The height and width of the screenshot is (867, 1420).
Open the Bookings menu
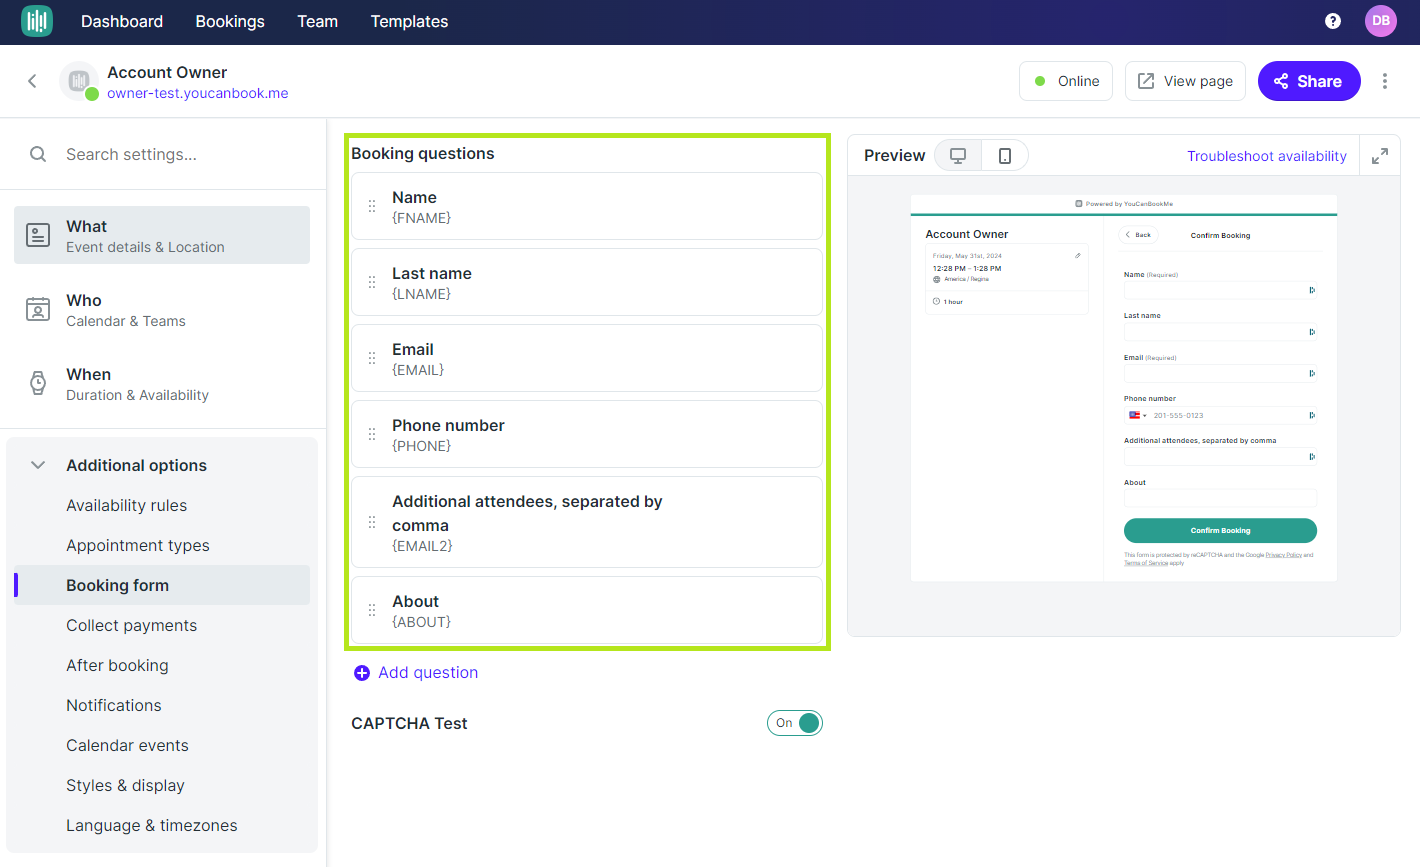point(230,21)
